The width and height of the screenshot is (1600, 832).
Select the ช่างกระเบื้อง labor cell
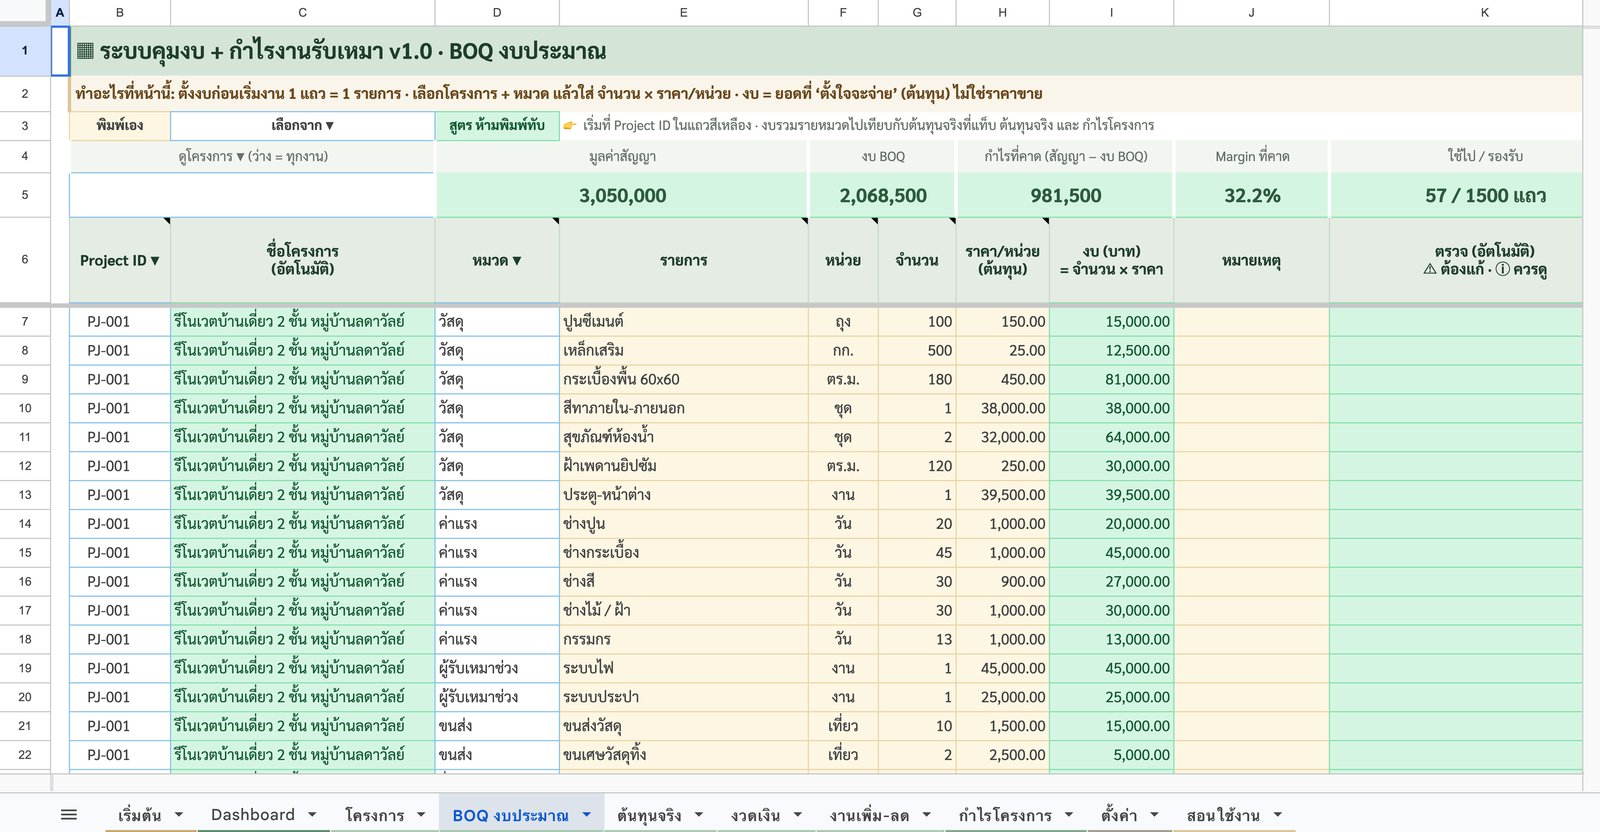[683, 553]
